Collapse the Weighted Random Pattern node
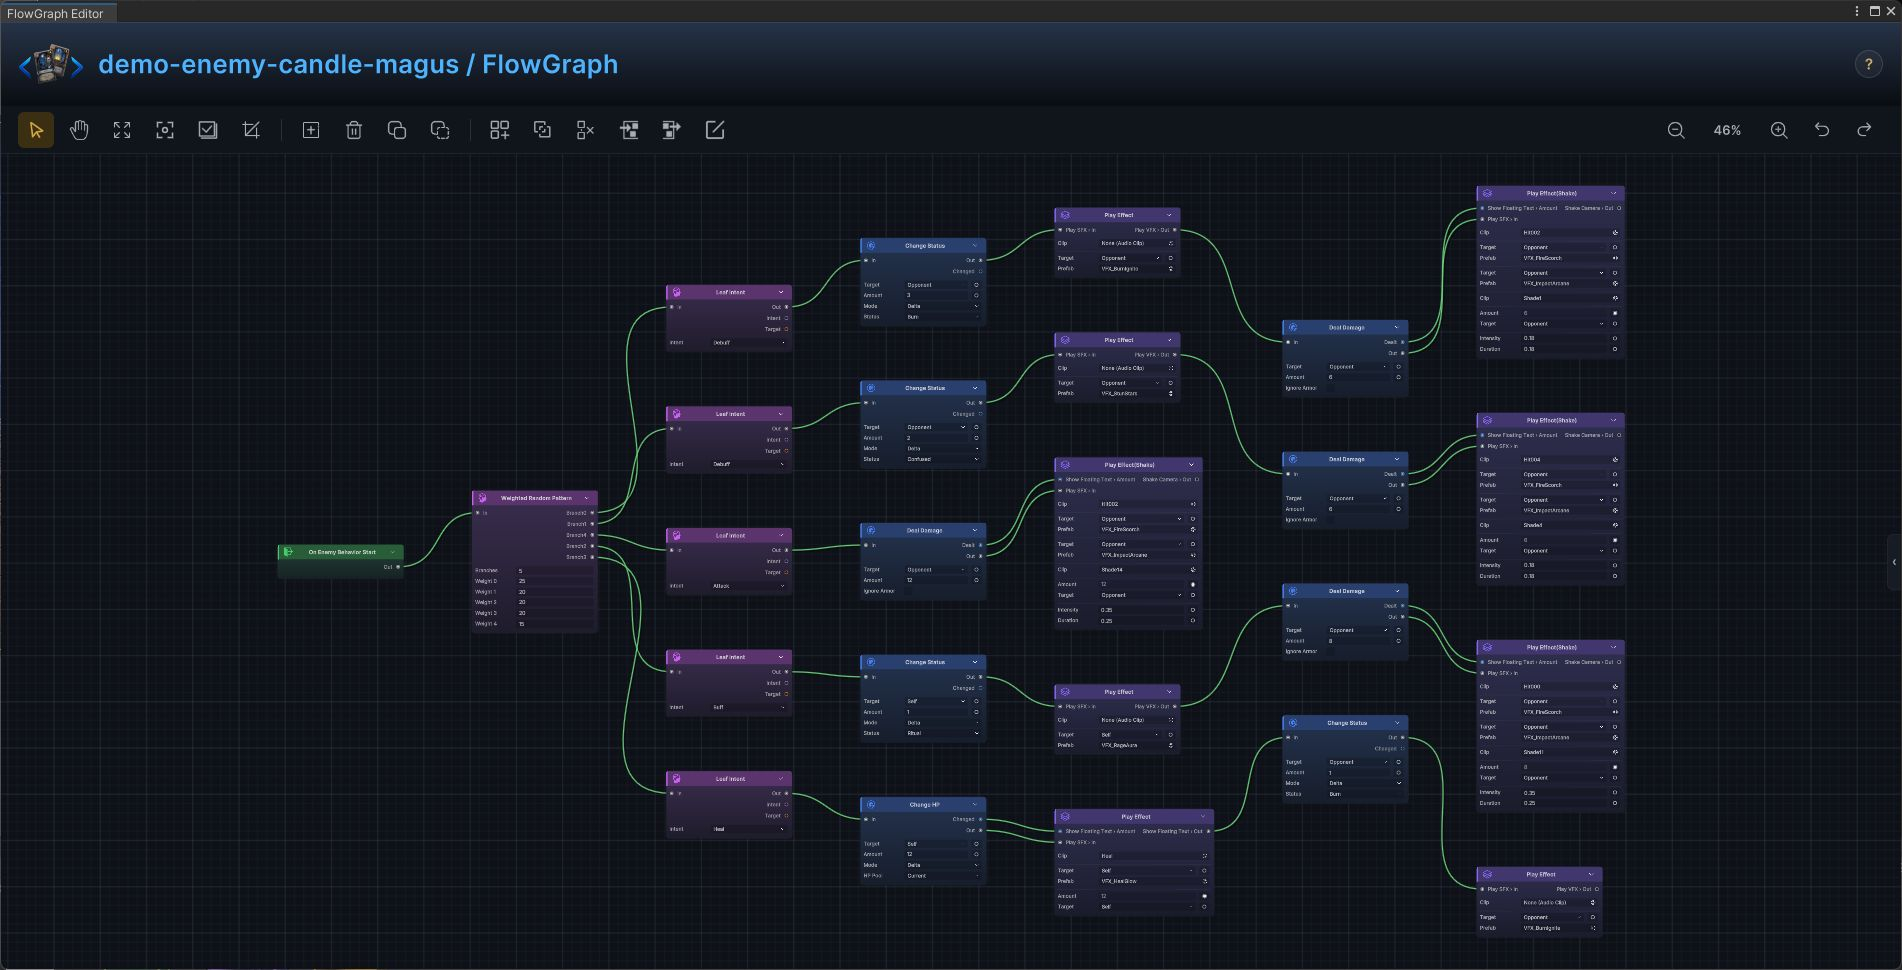This screenshot has width=1902, height=970. pyautogui.click(x=587, y=498)
